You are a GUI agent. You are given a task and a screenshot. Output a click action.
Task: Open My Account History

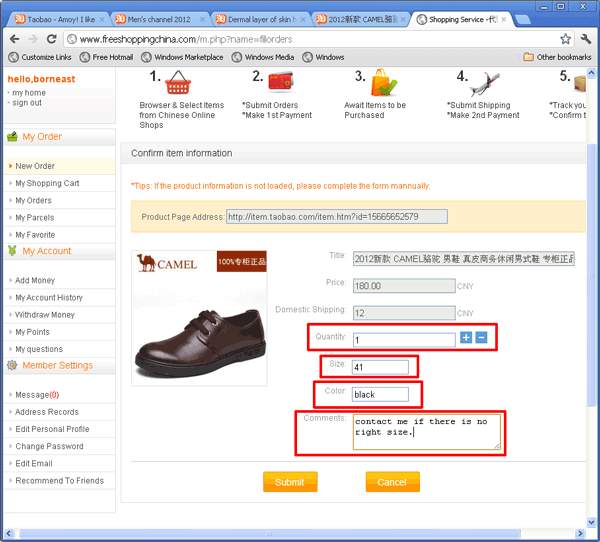(x=49, y=298)
